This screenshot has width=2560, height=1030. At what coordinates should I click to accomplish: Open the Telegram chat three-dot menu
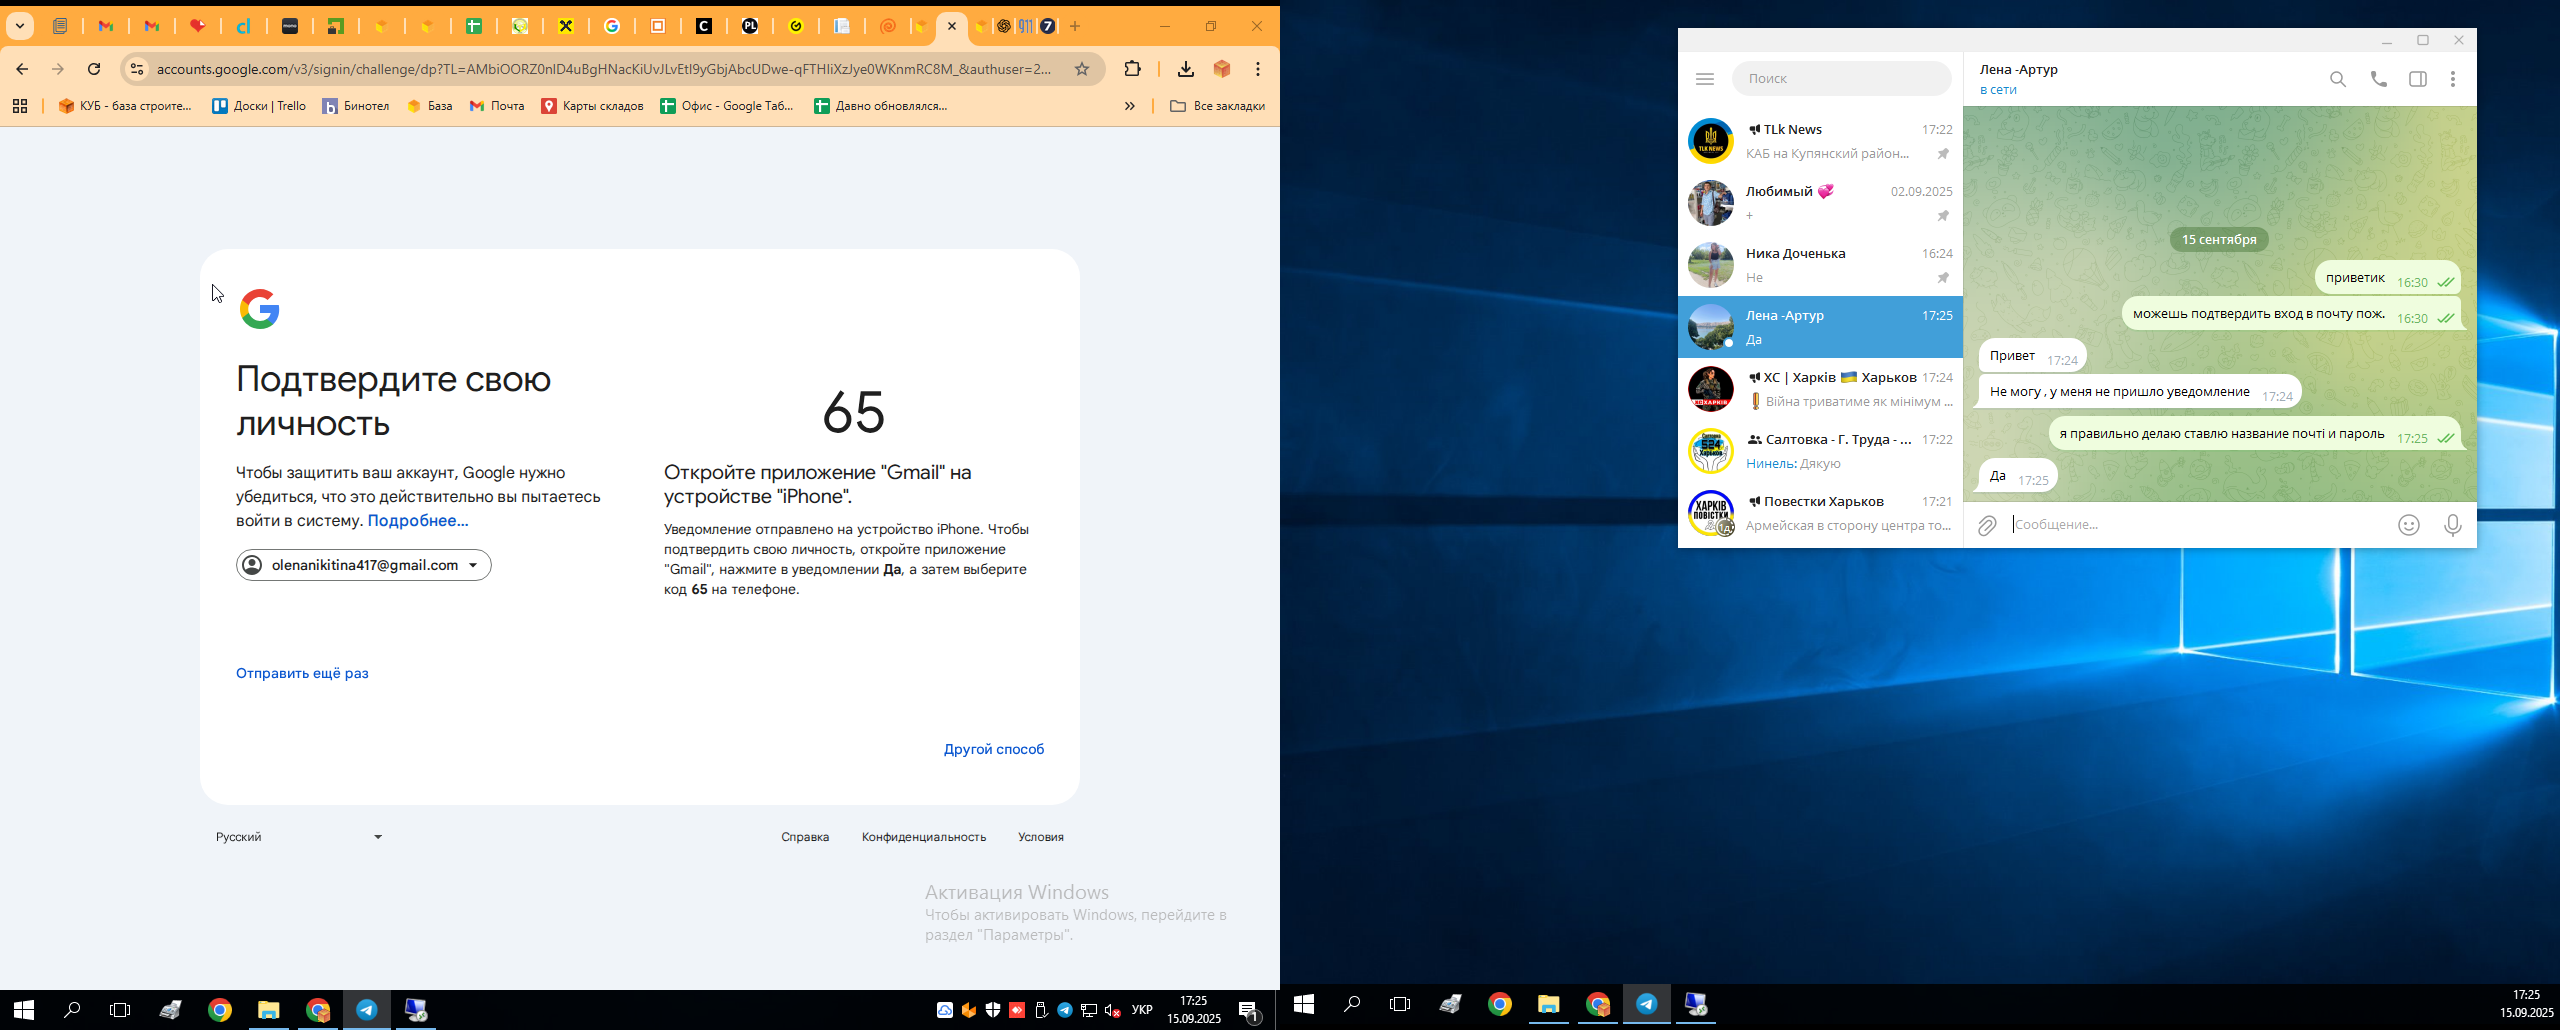click(2453, 79)
